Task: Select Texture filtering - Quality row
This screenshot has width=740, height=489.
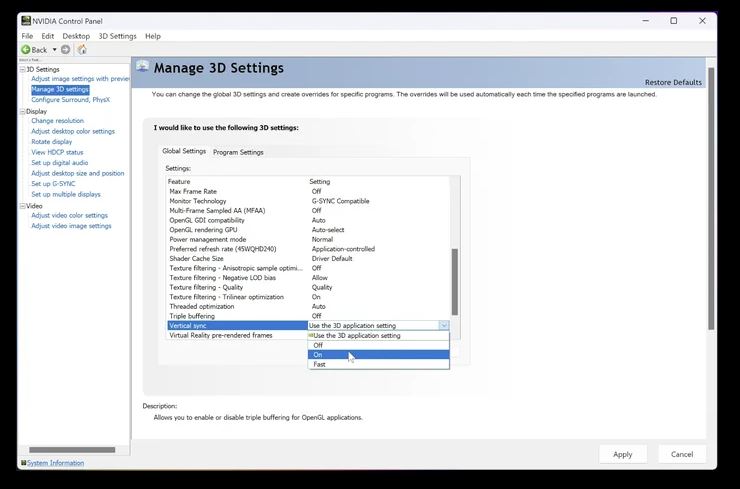Action: point(308,287)
